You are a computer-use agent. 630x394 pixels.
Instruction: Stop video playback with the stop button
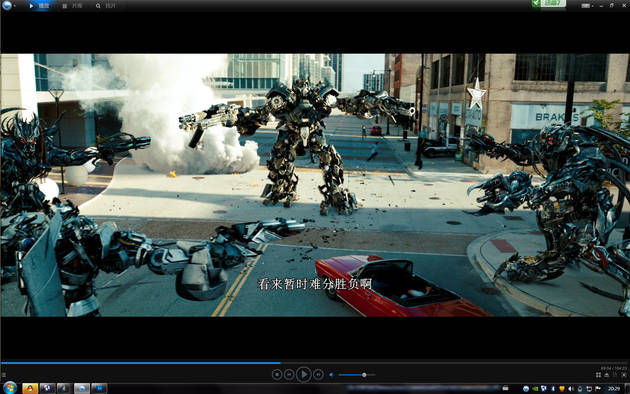(x=277, y=375)
